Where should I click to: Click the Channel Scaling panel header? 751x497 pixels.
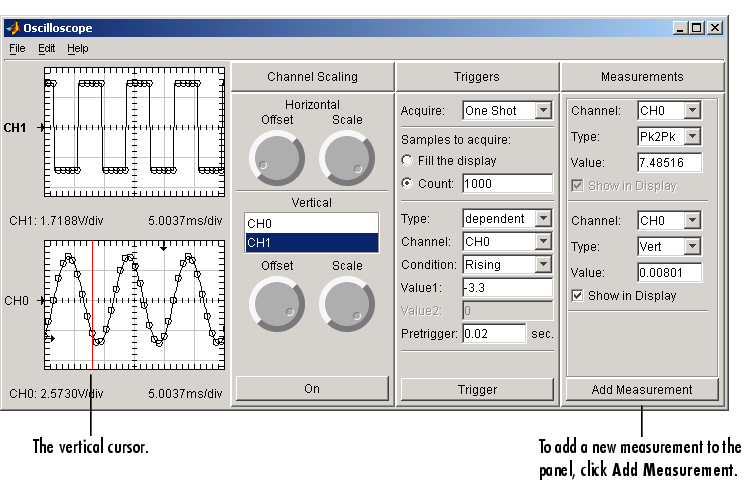pos(312,77)
